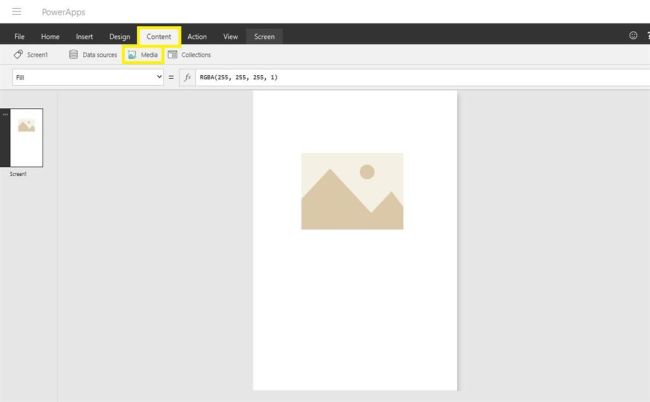Switch to the Home tab
Viewport: 650px width, 402px height.
50,36
